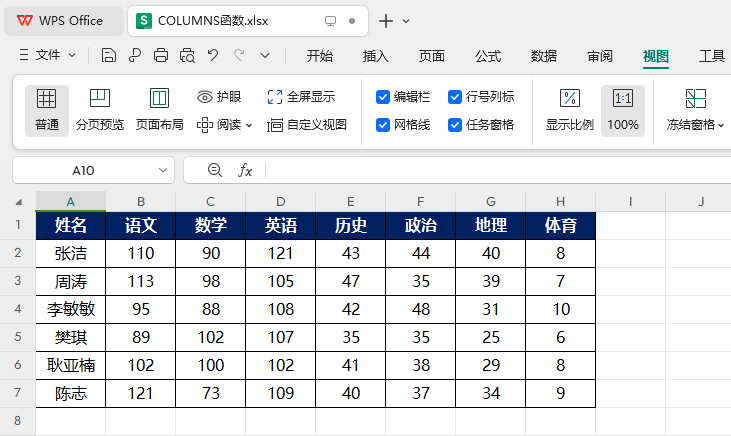Click the Redo arrow icon
This screenshot has height=436, width=731.
[239, 55]
